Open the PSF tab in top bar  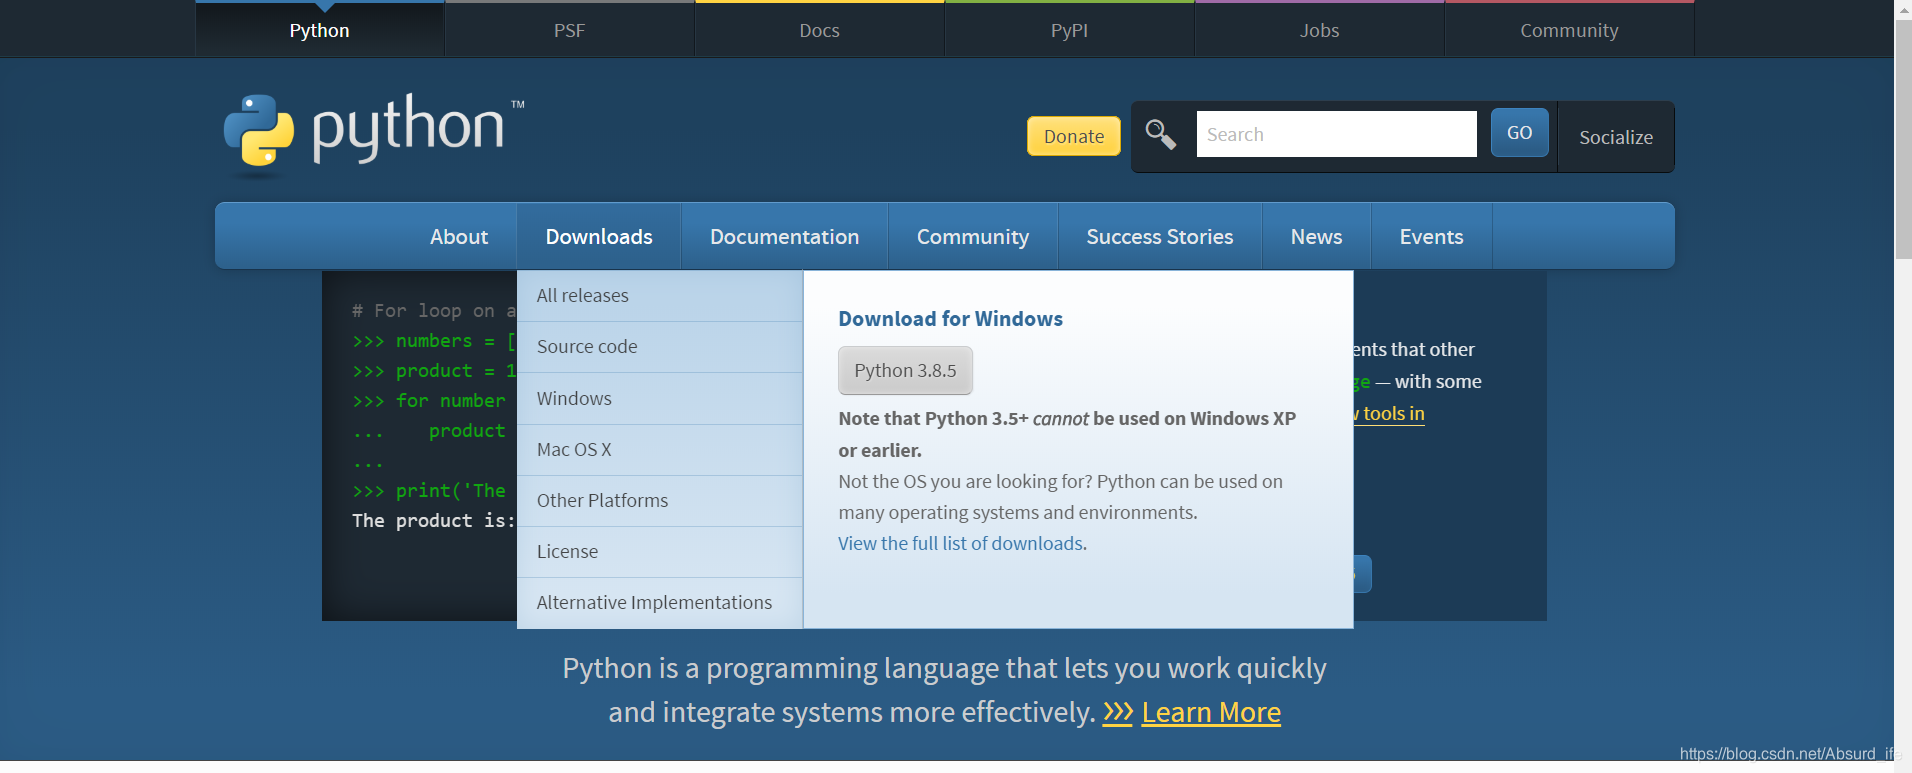coord(569,30)
